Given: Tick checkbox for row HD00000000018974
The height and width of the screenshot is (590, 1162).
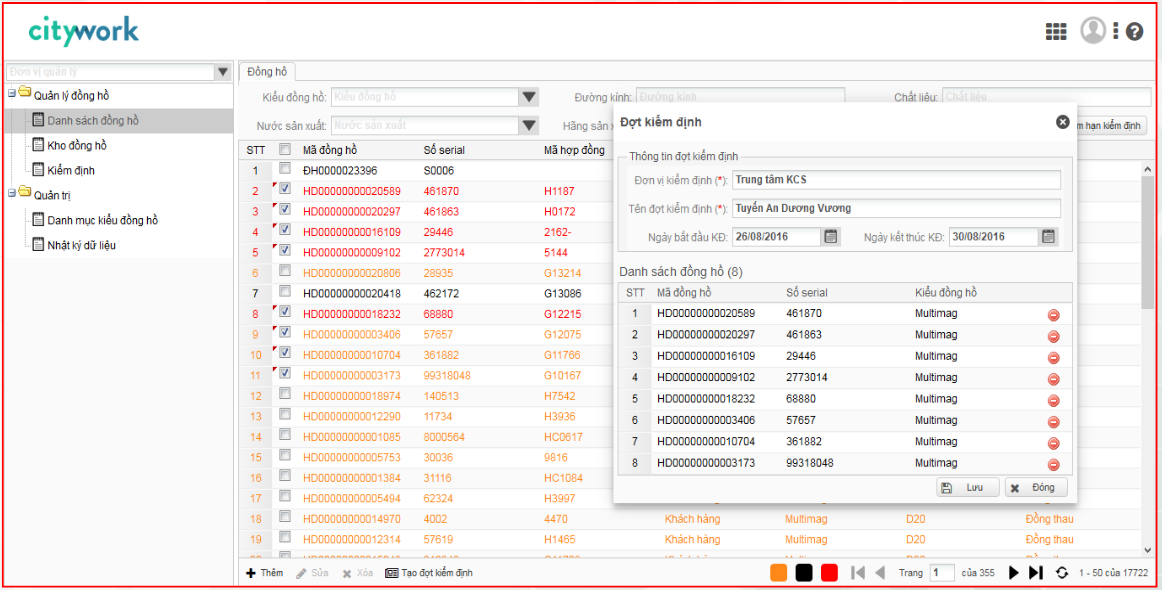Looking at the screenshot, I should click(285, 394).
